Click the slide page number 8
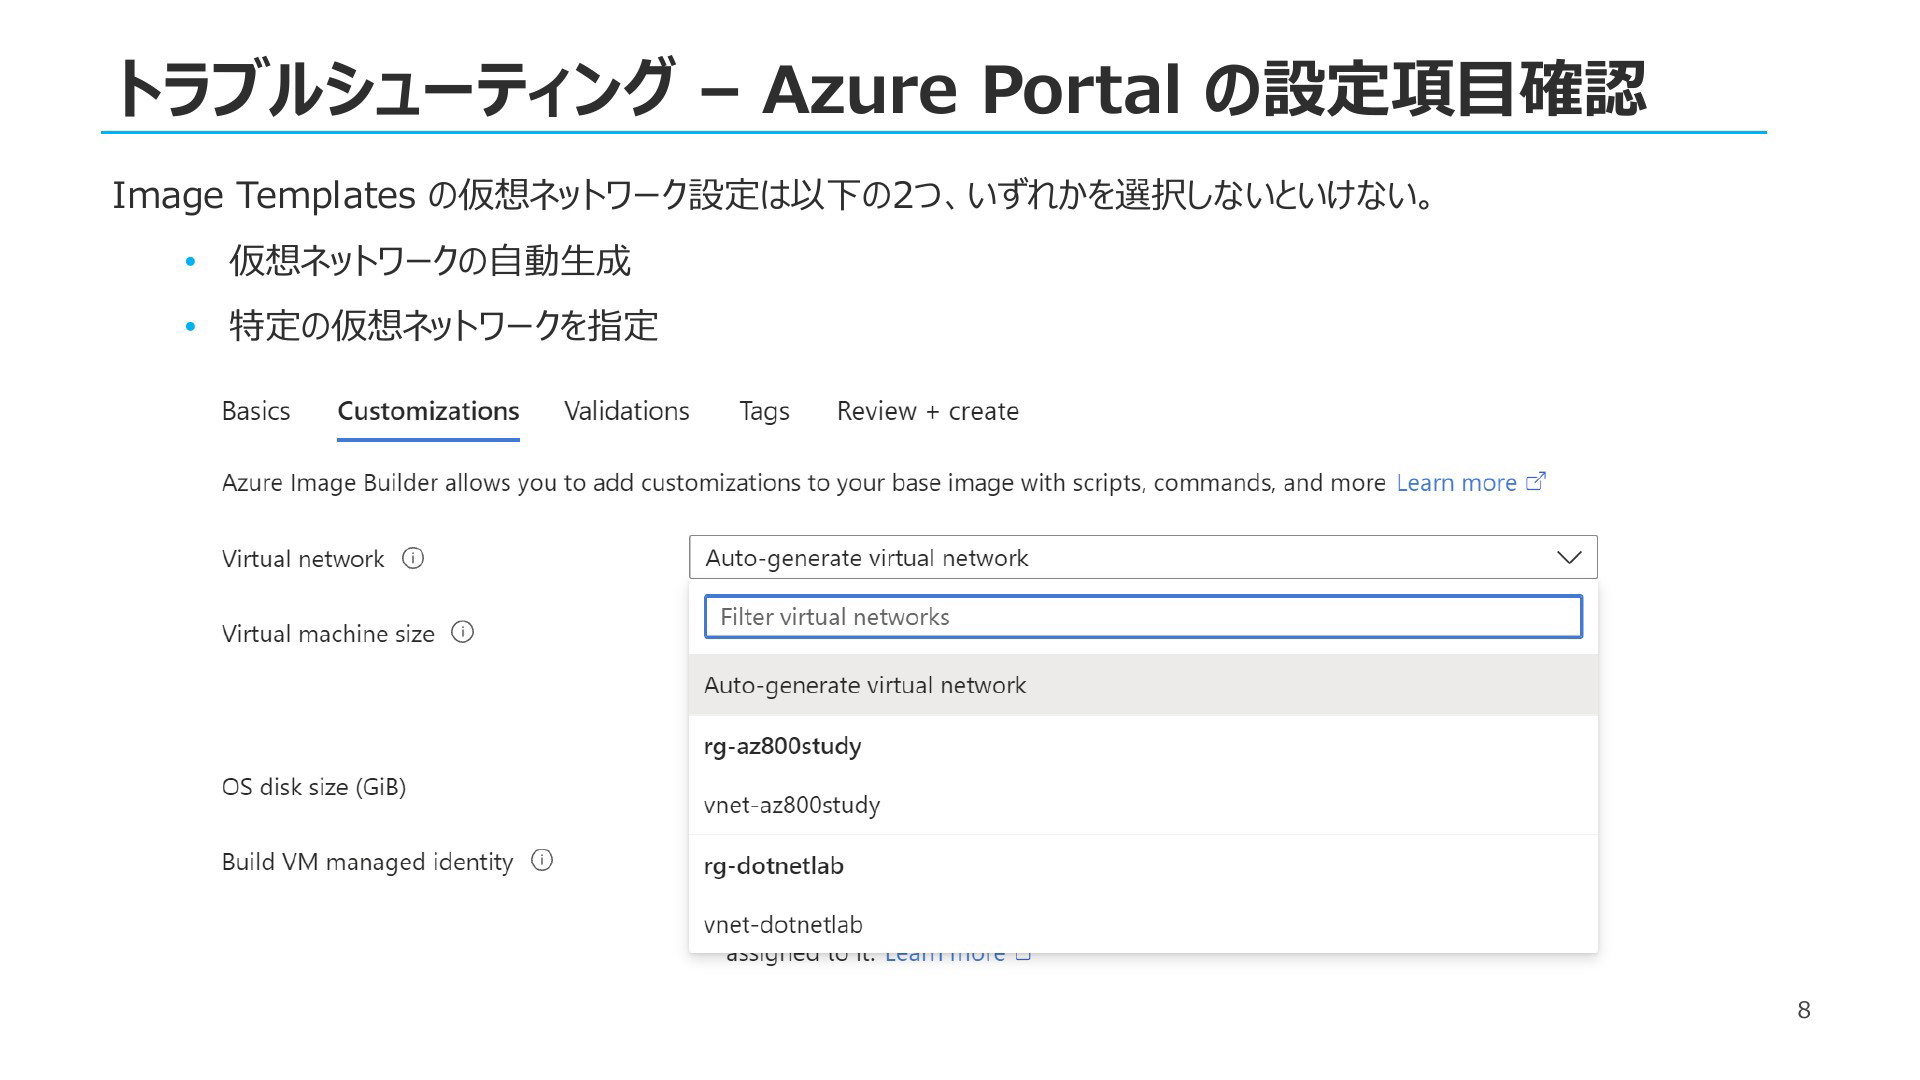 coord(1804,1010)
